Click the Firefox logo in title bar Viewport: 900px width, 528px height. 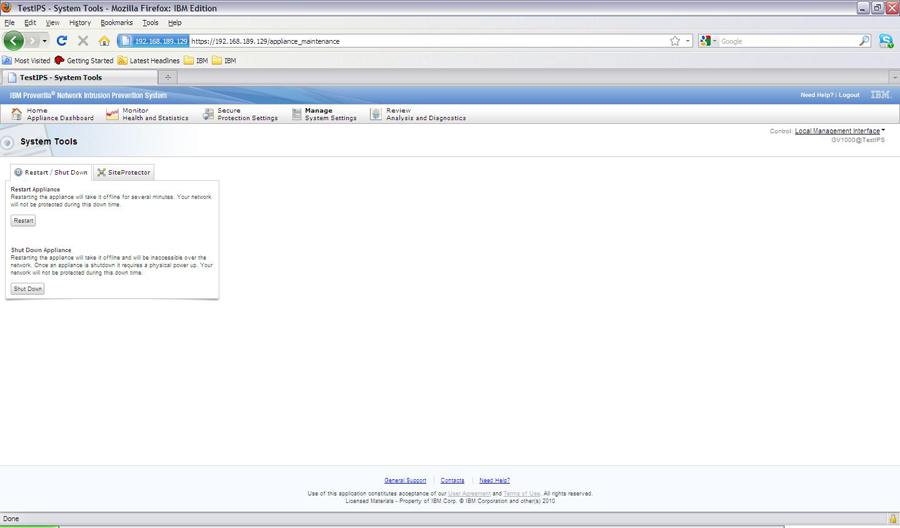7,7
